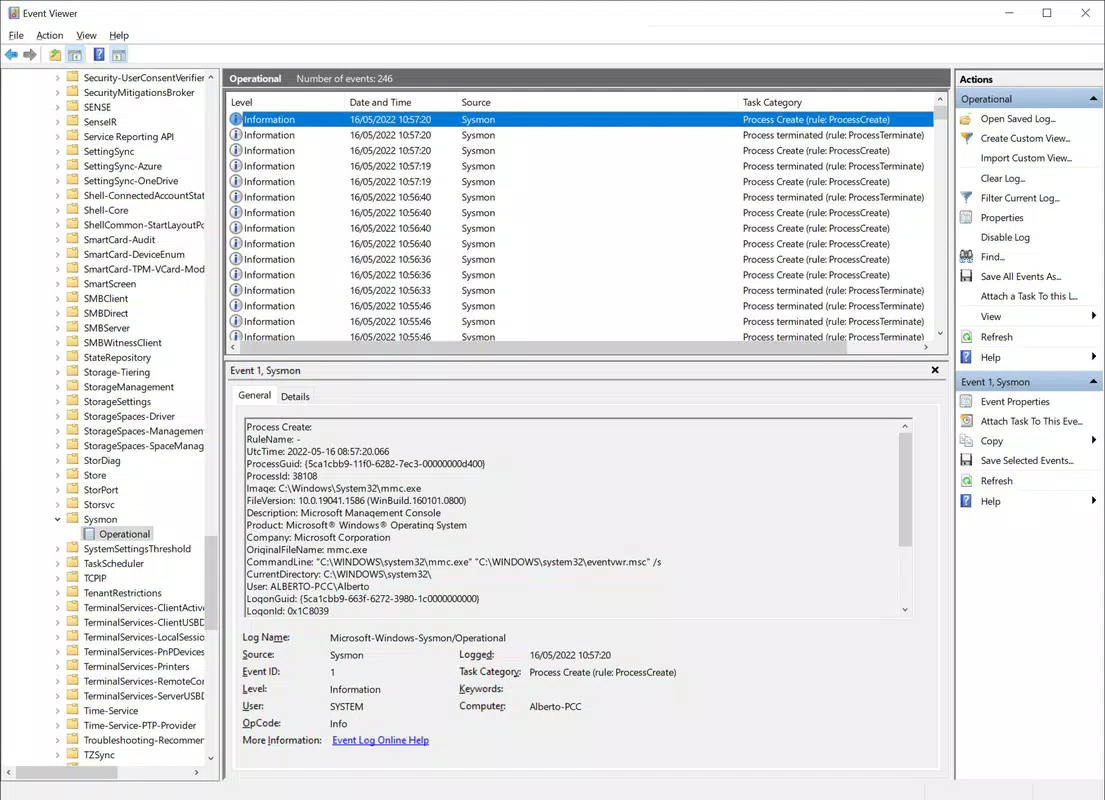1105x800 pixels.
Task: Expand the Store tree node
Action: [x=58, y=476]
